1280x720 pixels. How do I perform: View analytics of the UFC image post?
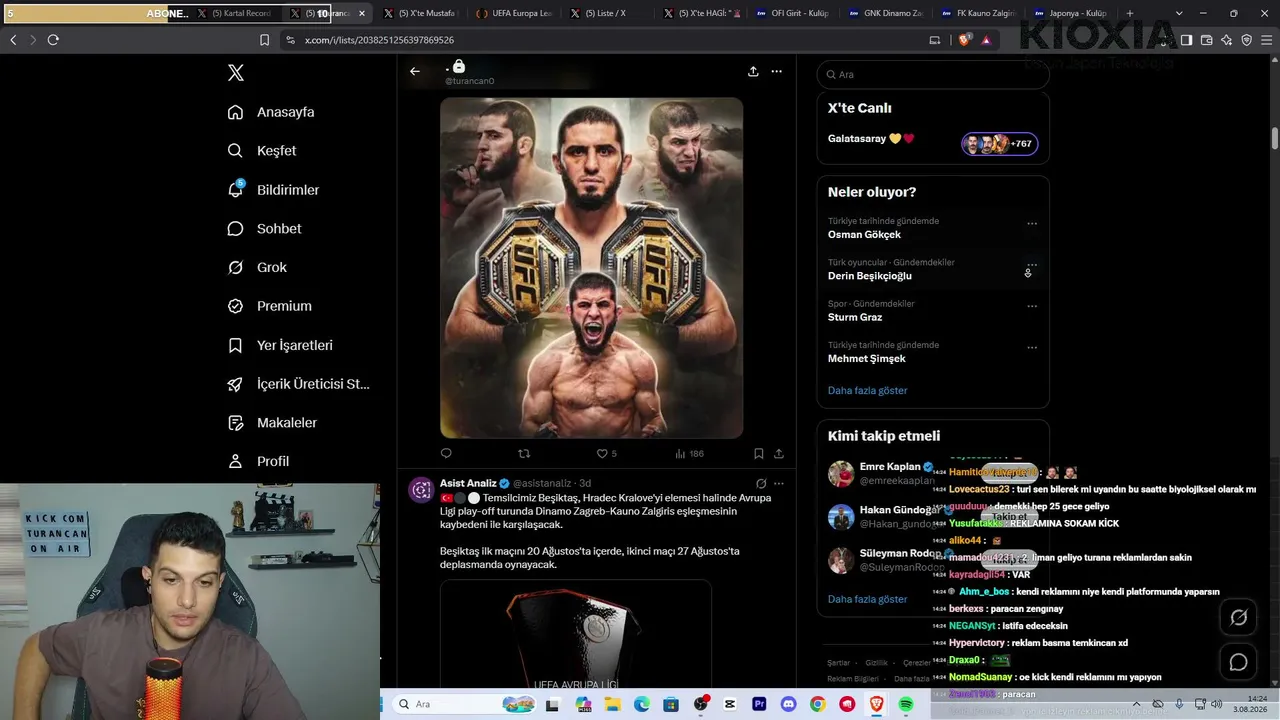pyautogui.click(x=689, y=453)
